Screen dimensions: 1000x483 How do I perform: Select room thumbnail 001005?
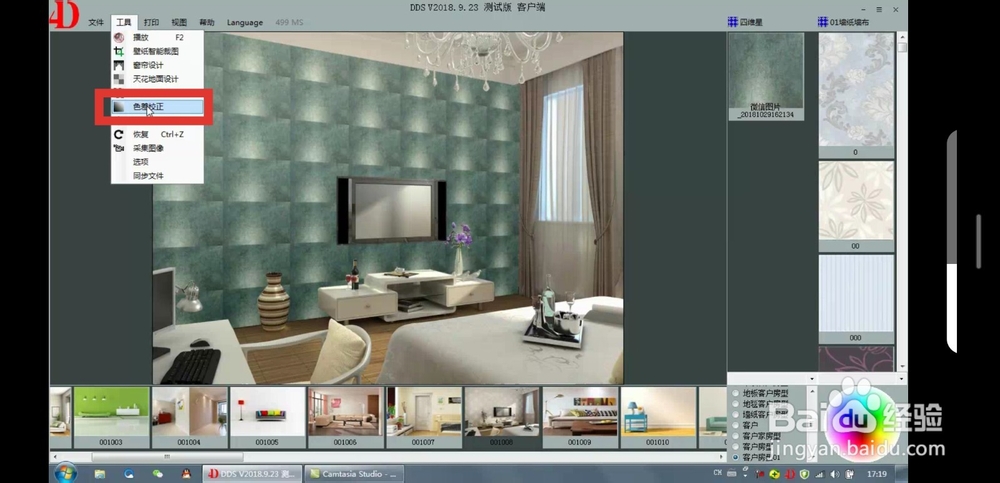267,417
